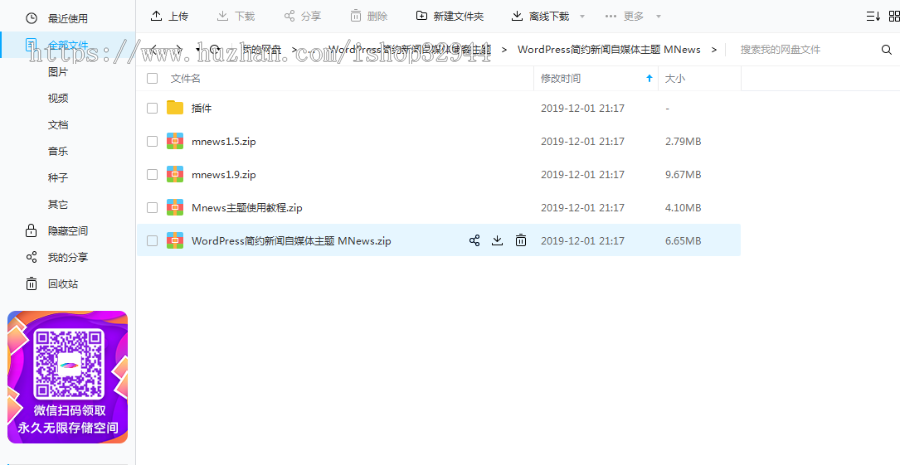Viewport: 900px width, 465px height.
Task: Open 隐藏空间 in sidebar
Action: tap(68, 231)
